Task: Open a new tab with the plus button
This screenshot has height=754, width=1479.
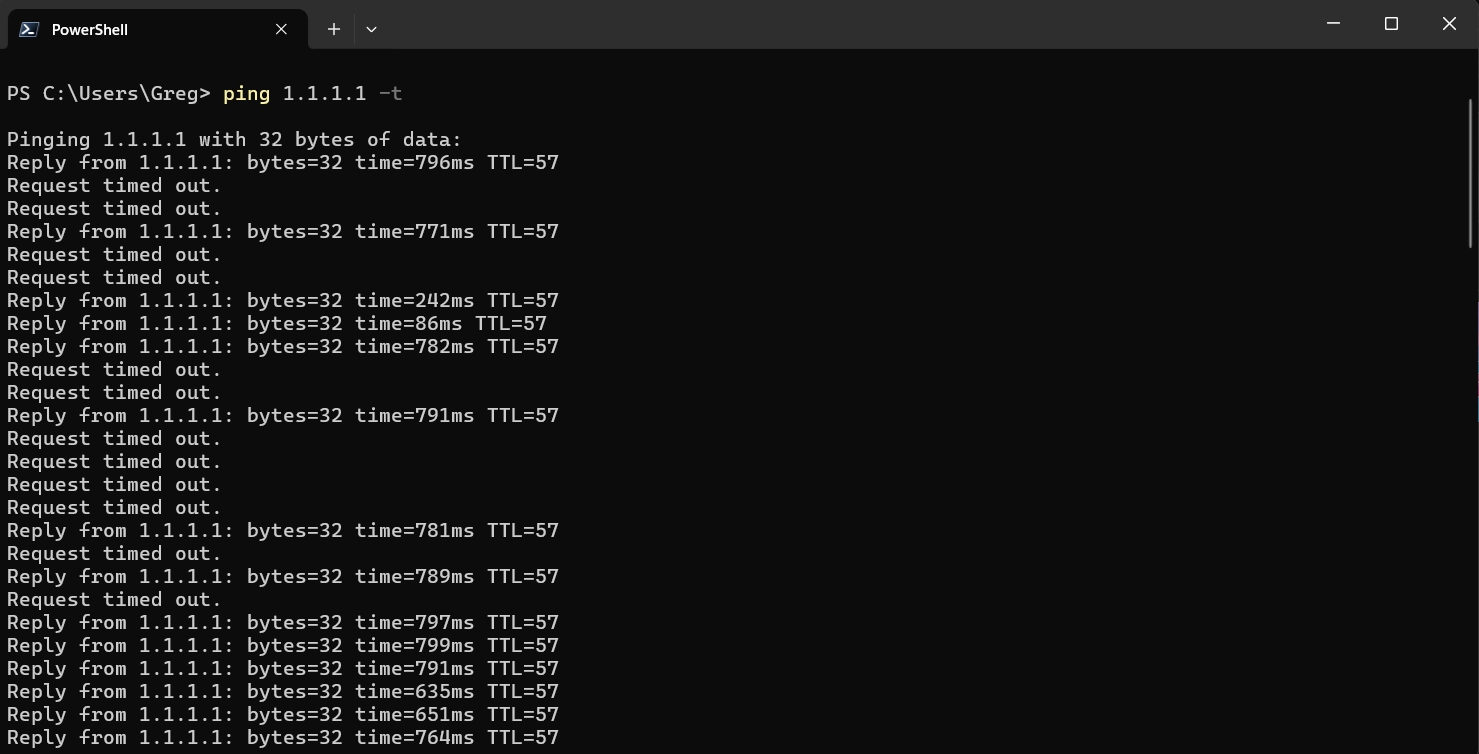Action: point(334,30)
